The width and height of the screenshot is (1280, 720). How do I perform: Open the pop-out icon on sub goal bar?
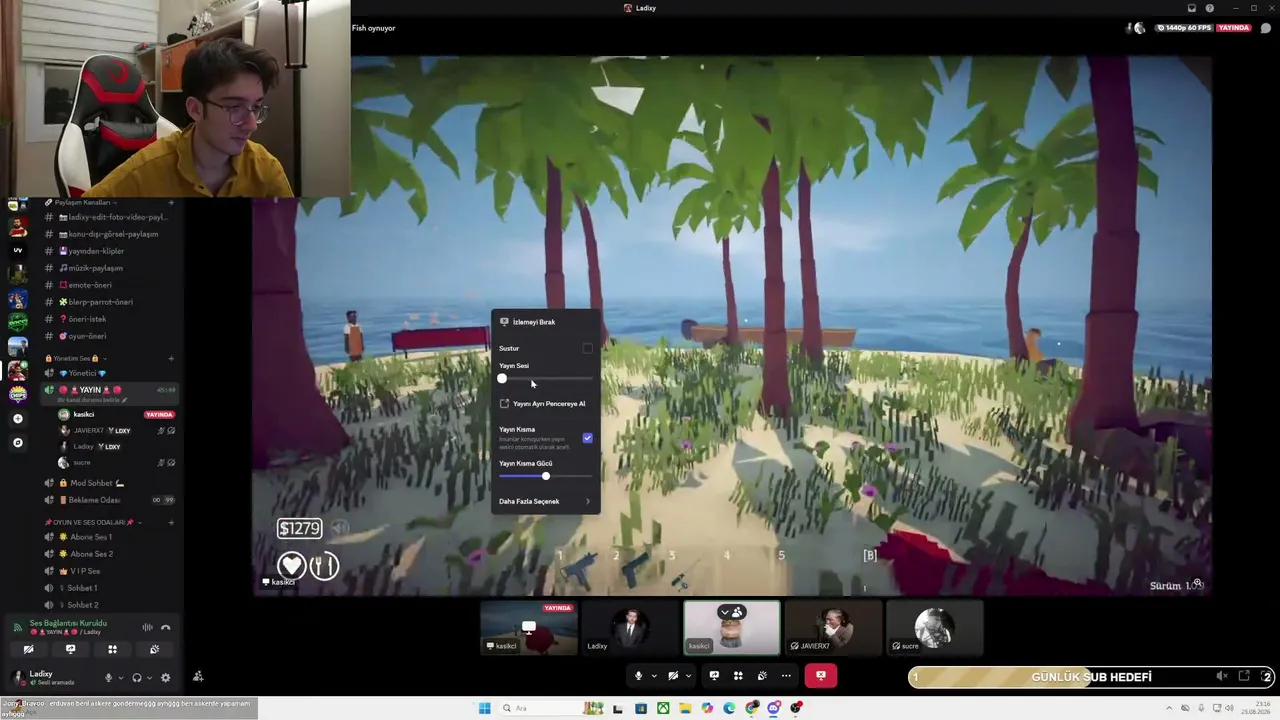tap(1244, 677)
